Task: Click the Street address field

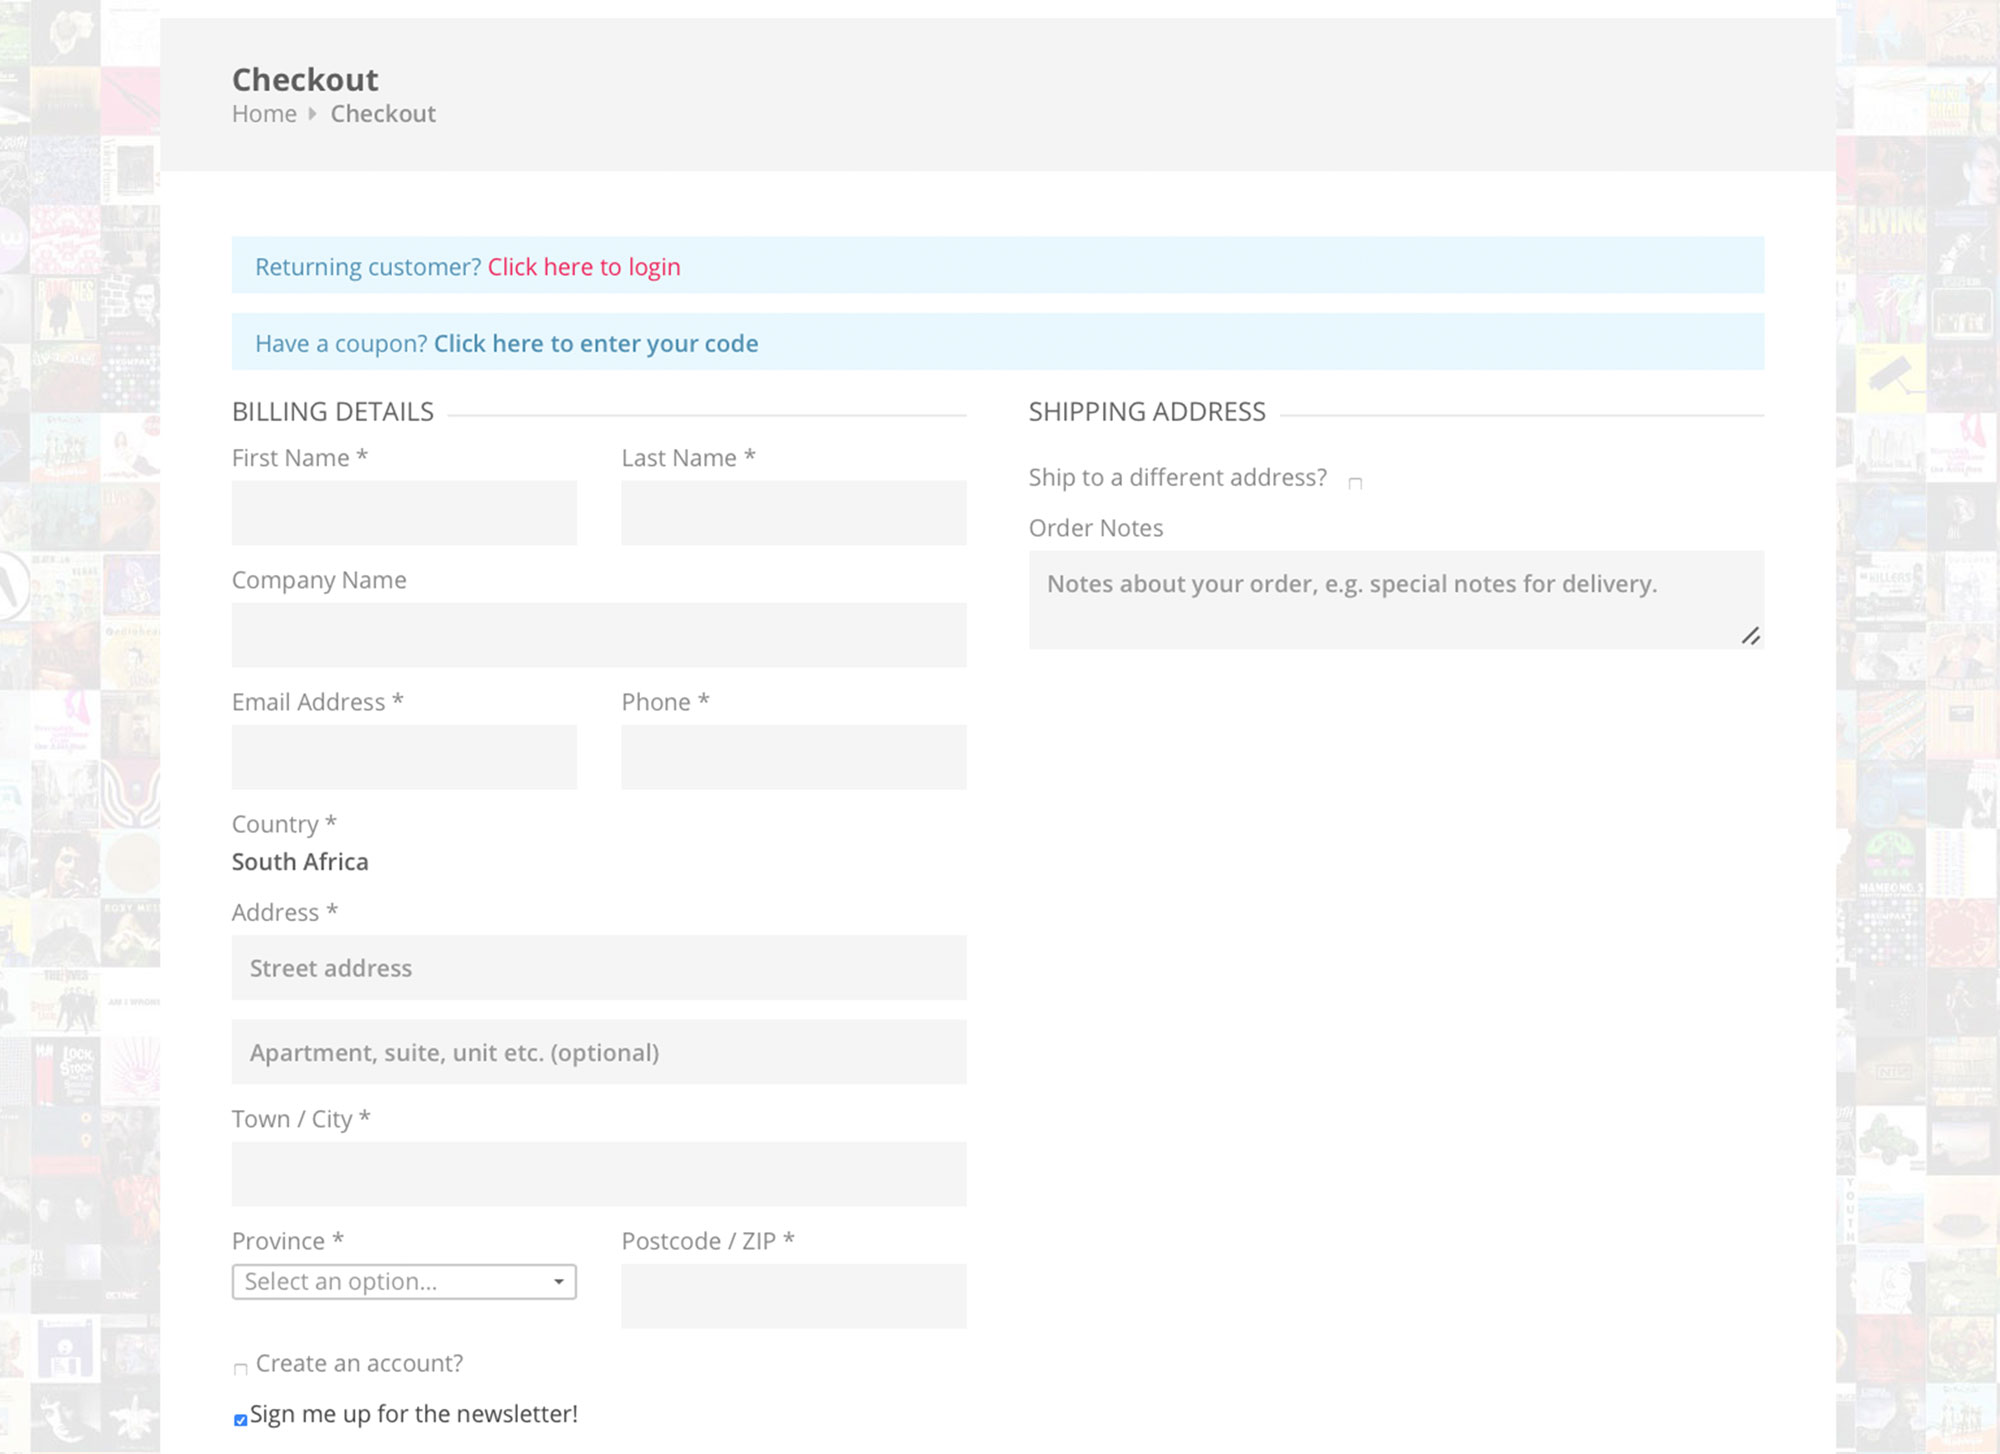Action: pos(598,968)
